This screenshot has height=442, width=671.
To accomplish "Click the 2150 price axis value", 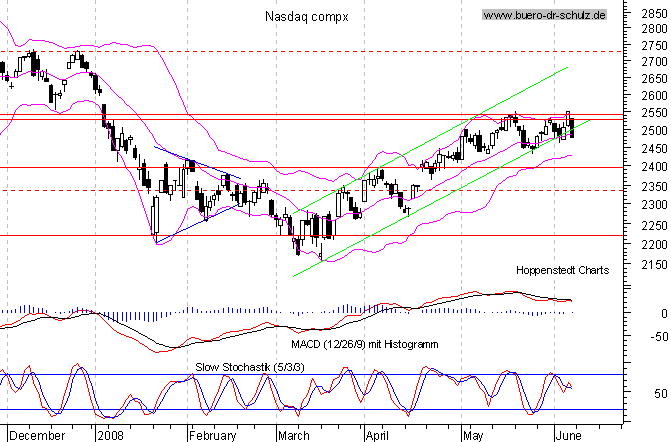I will pos(654,265).
